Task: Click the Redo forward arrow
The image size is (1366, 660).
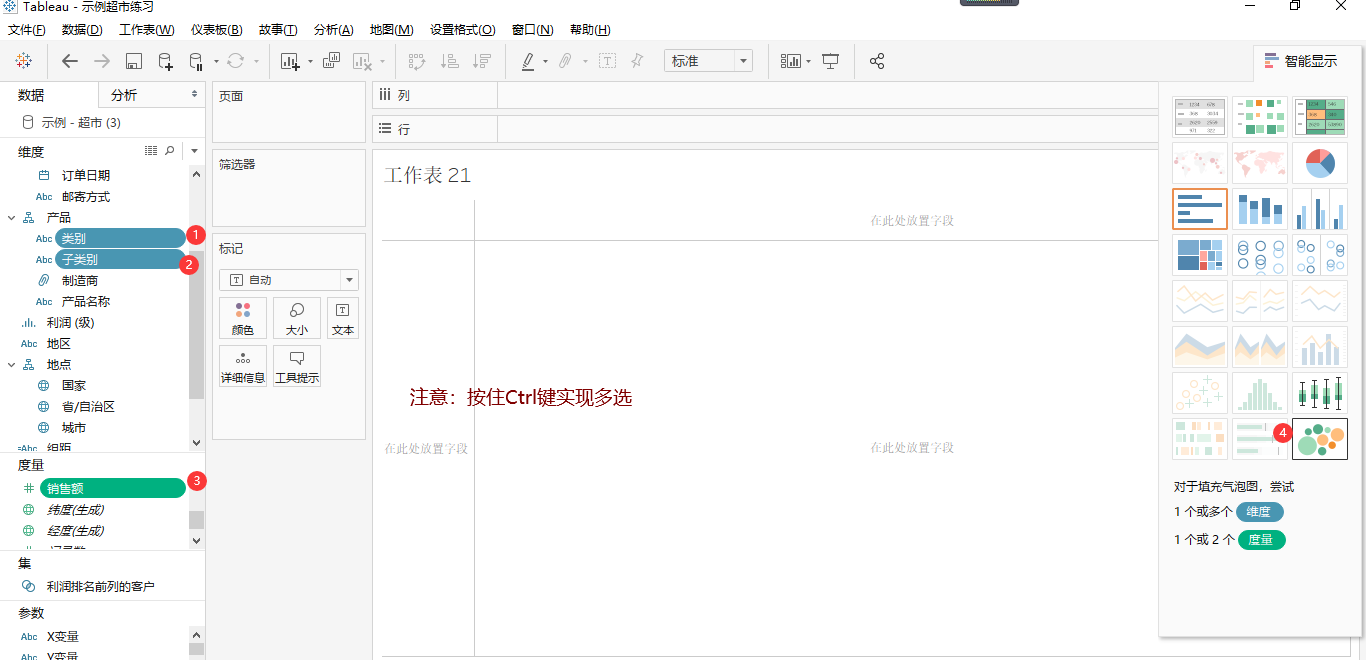Action: coord(102,61)
